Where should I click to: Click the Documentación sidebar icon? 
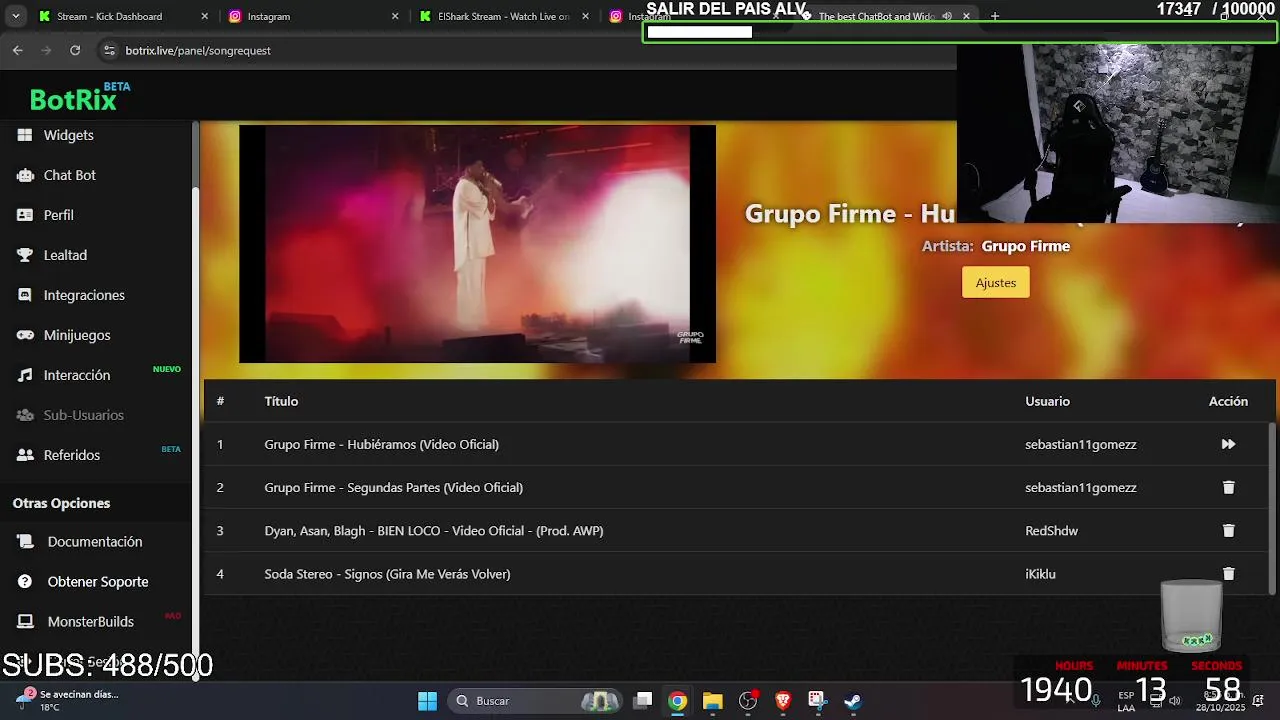point(25,542)
